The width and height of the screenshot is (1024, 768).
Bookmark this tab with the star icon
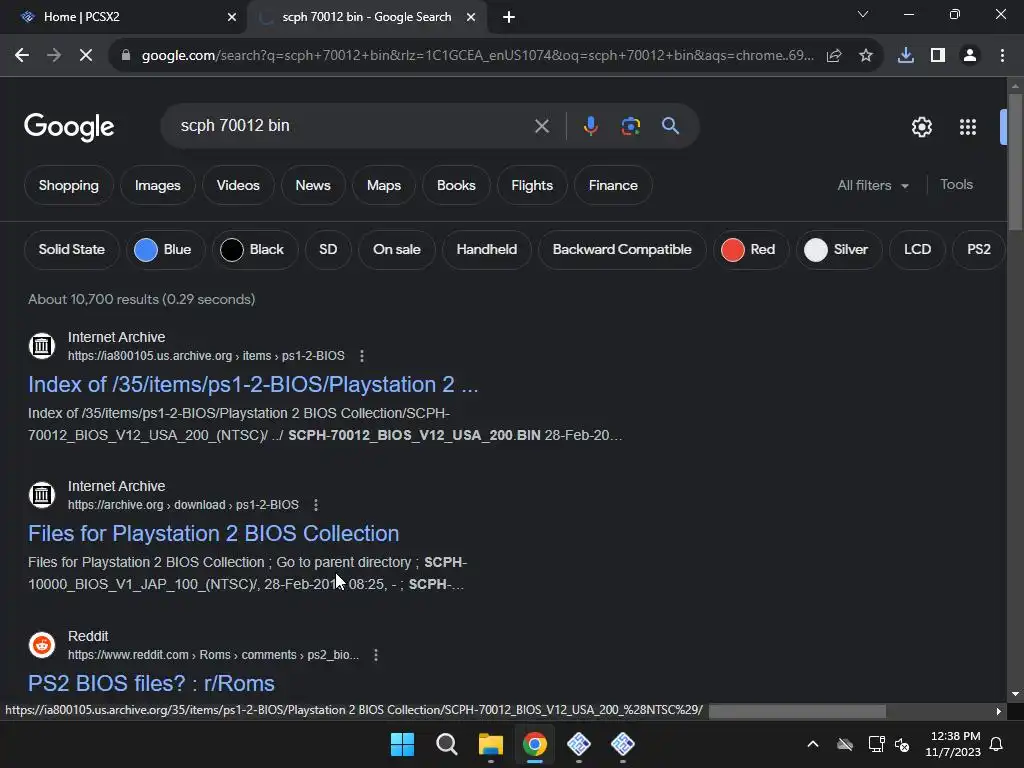pyautogui.click(x=866, y=56)
